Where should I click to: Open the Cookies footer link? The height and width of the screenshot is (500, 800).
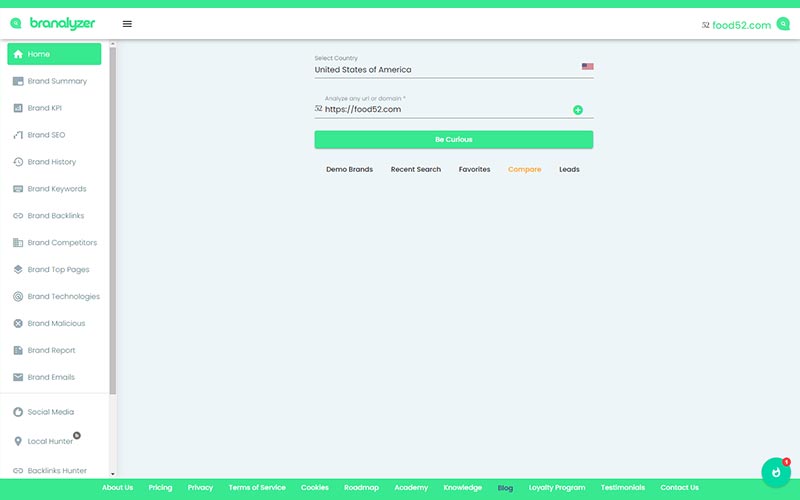[x=315, y=488]
